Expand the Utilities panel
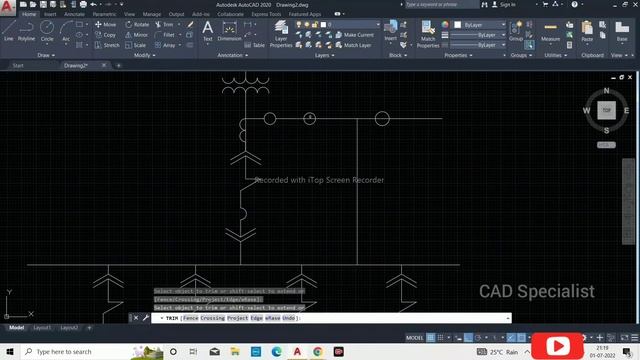Viewport: 640px width, 360px height. [556, 55]
